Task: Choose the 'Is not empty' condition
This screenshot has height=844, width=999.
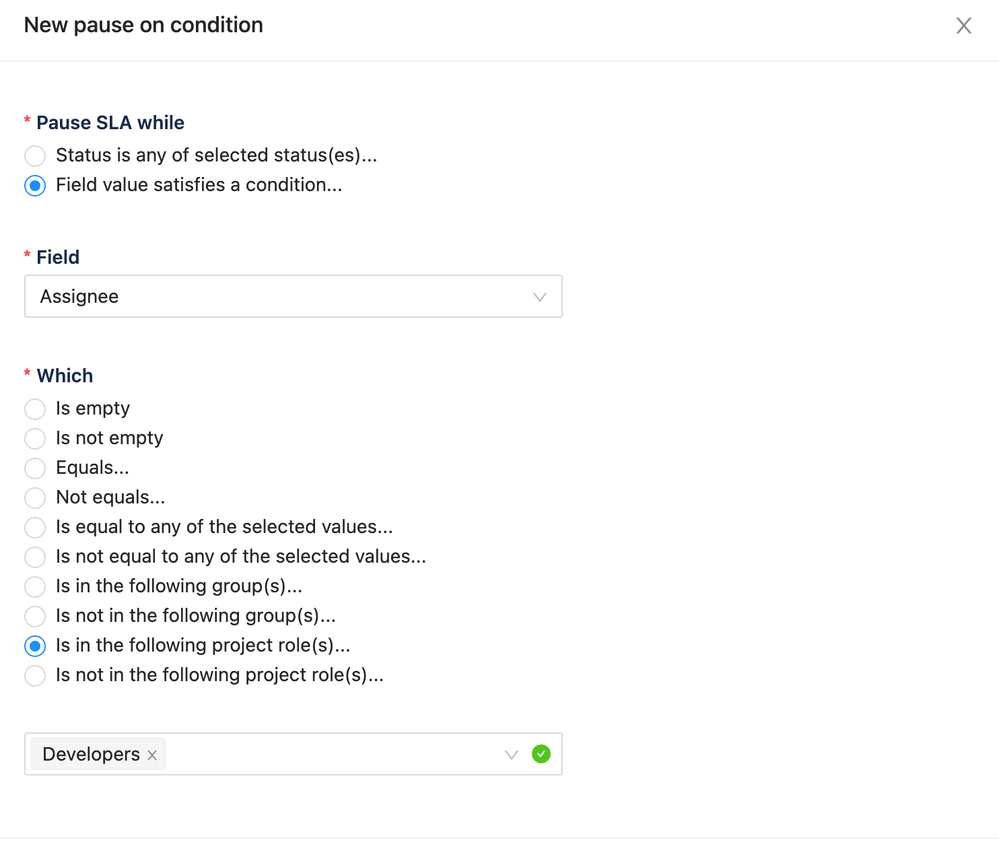Action: [35, 439]
